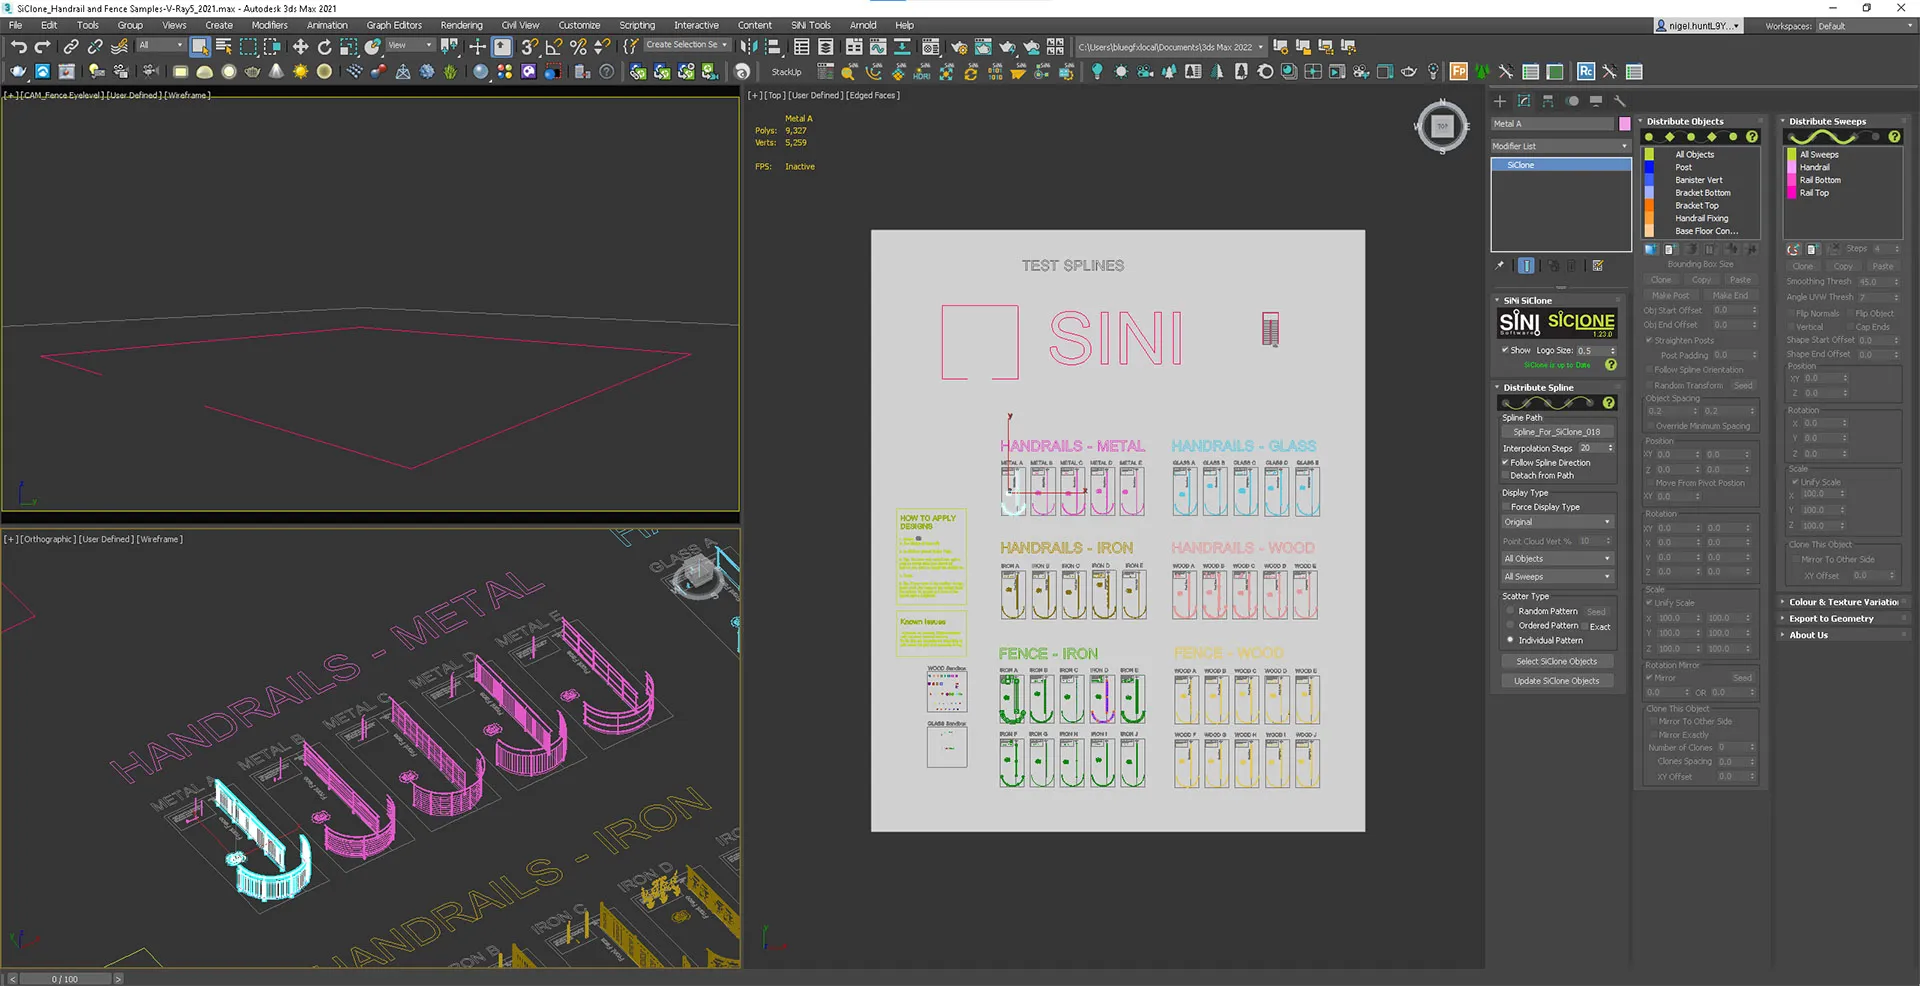Click the Select SiClone Objects button
The width and height of the screenshot is (1920, 986).
tap(1557, 661)
